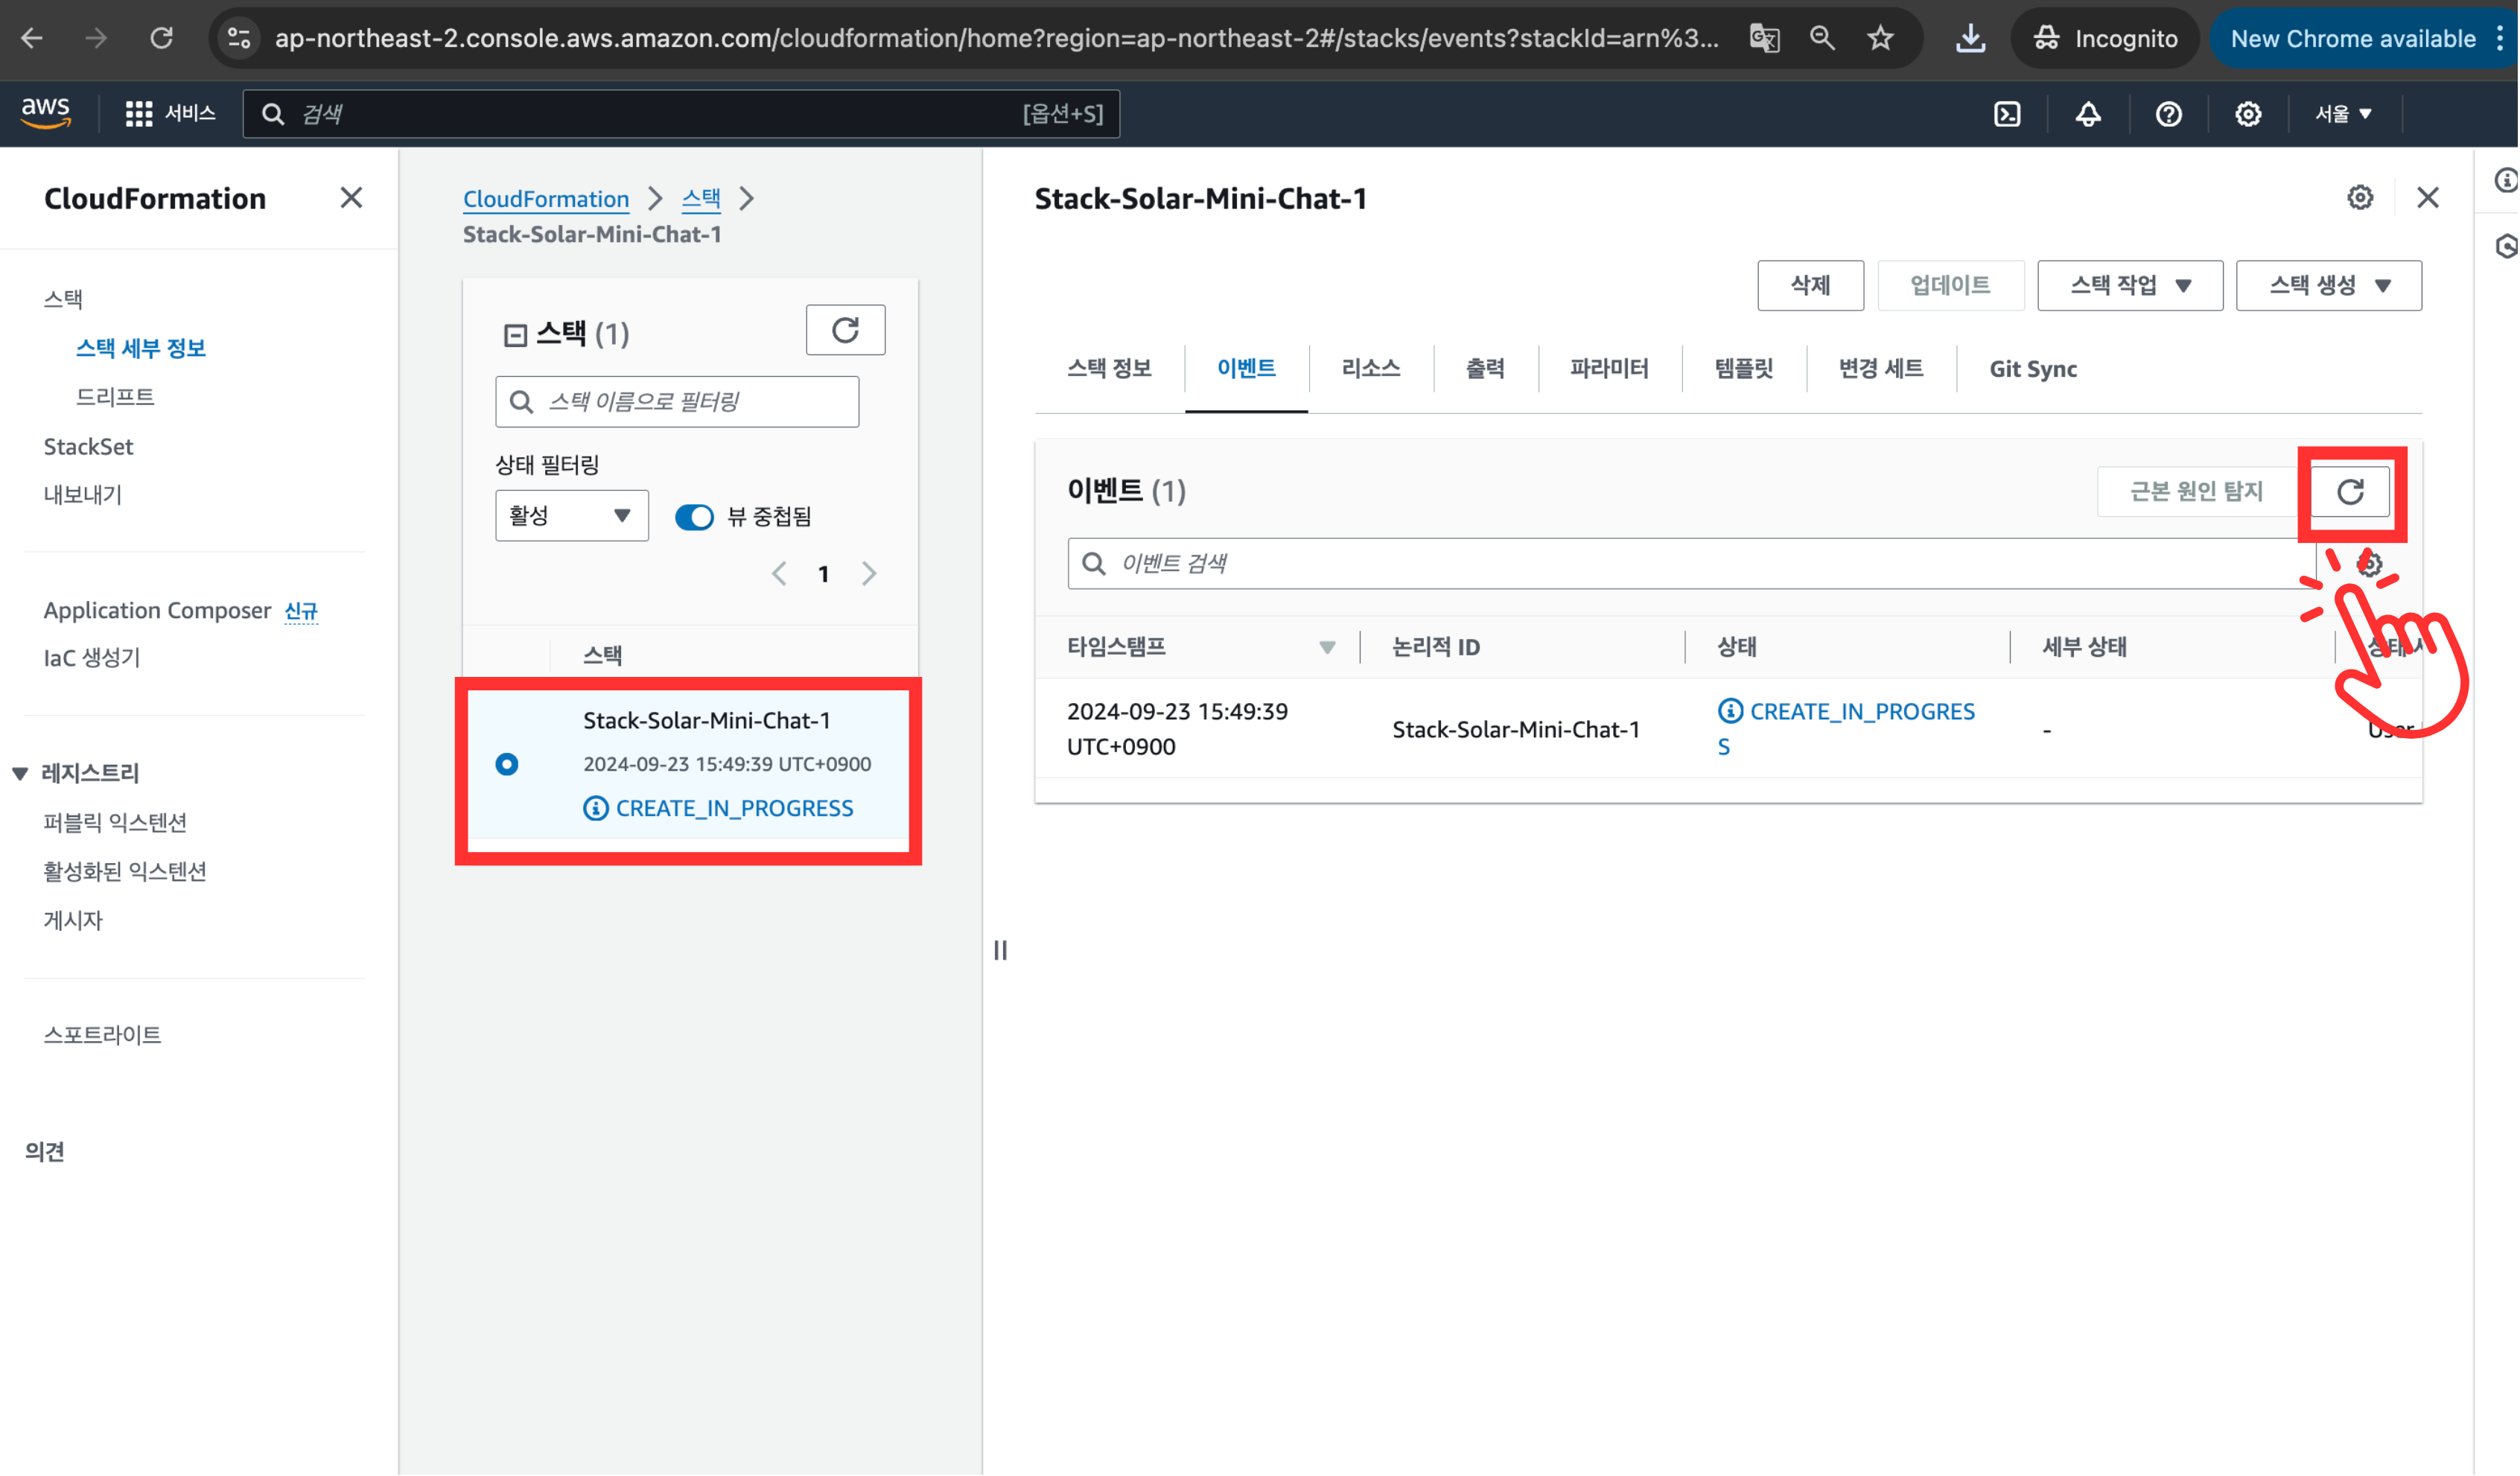Screen dimensions: 2520x1476
Task: Collapse the registry section in sidebar
Action: [20, 773]
